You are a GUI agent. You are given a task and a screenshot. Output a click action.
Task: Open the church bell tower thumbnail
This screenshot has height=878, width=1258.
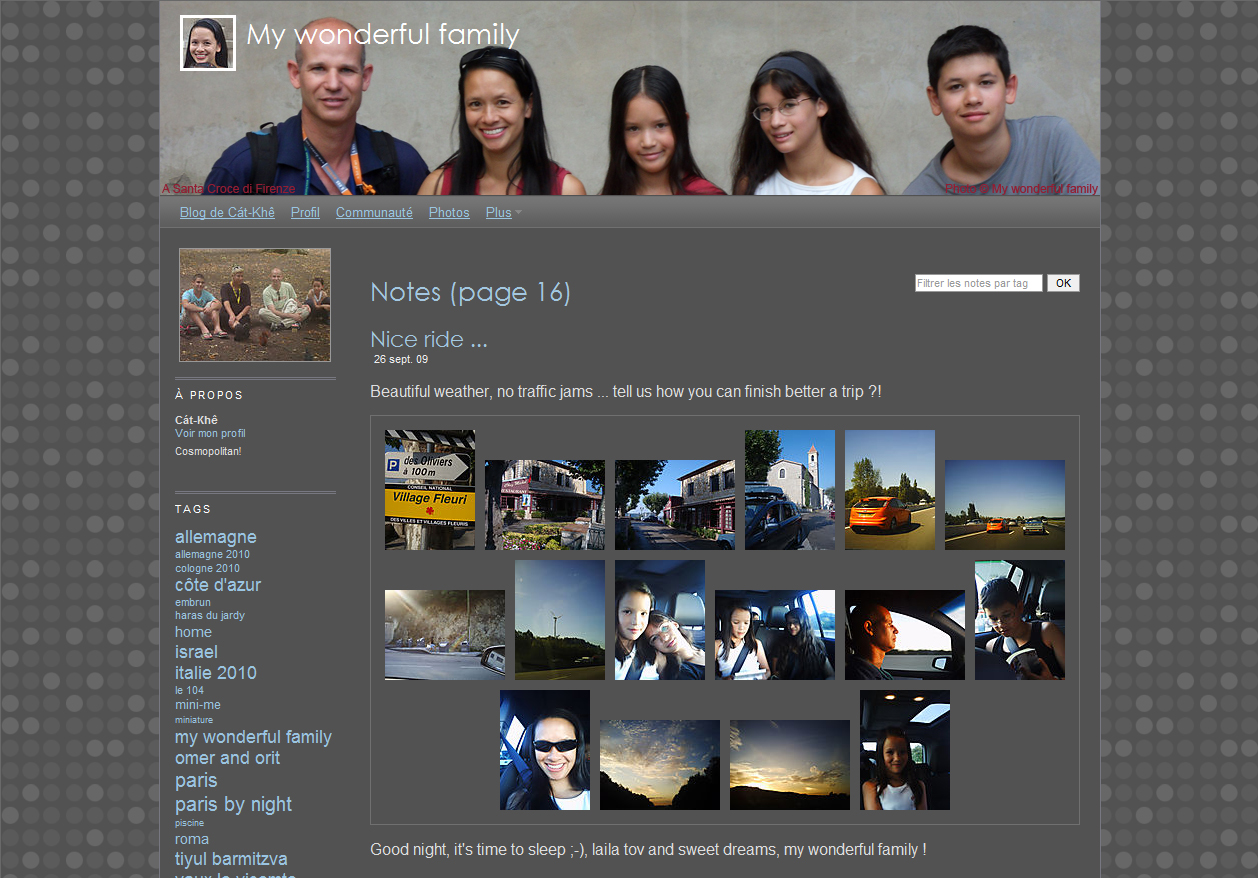click(x=790, y=490)
